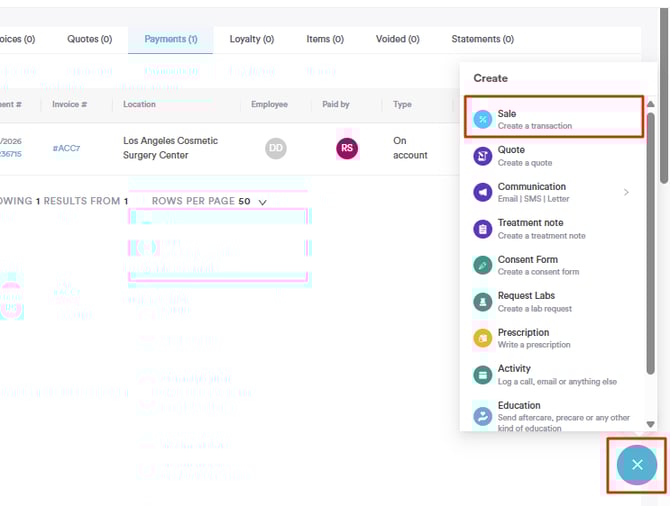The height and width of the screenshot is (506, 670).
Task: Close the Create menu with X button
Action: [637, 465]
